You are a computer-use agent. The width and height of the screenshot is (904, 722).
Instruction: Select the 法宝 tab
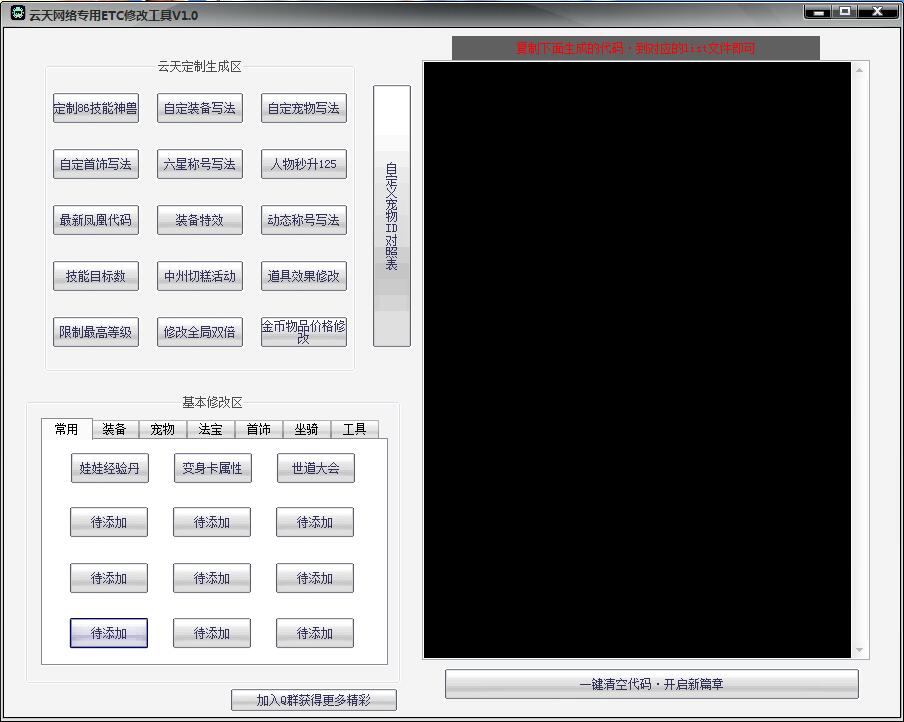(x=210, y=429)
